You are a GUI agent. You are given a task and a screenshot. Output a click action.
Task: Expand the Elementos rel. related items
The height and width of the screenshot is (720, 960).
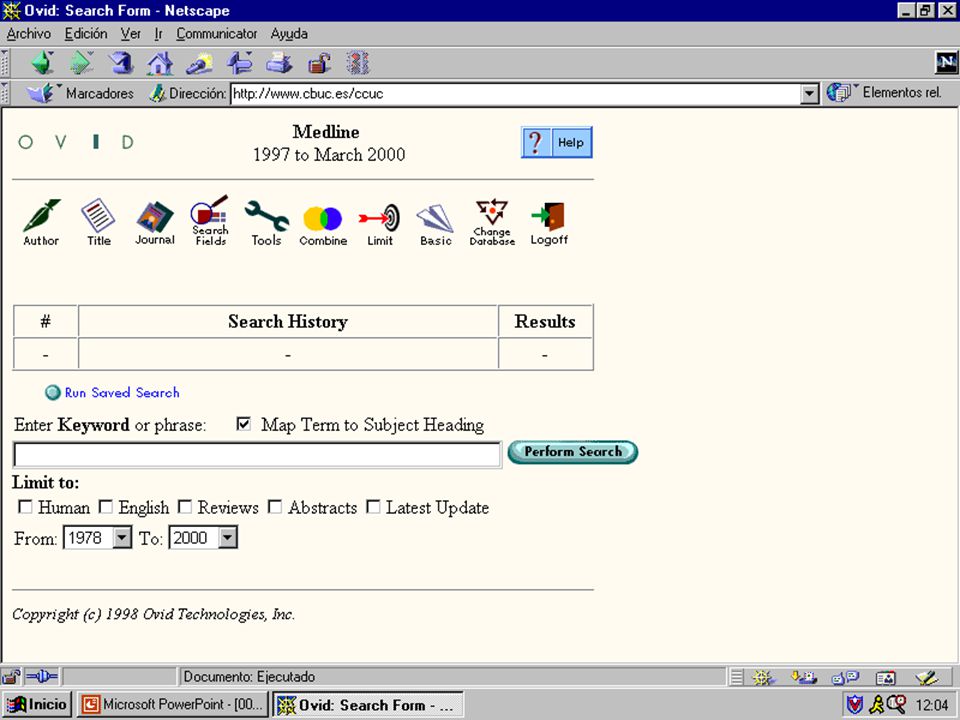point(884,92)
